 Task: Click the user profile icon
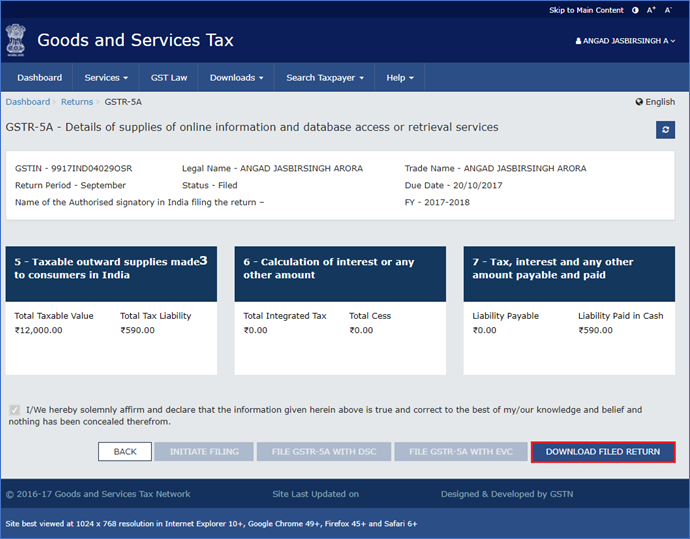click(x=578, y=41)
